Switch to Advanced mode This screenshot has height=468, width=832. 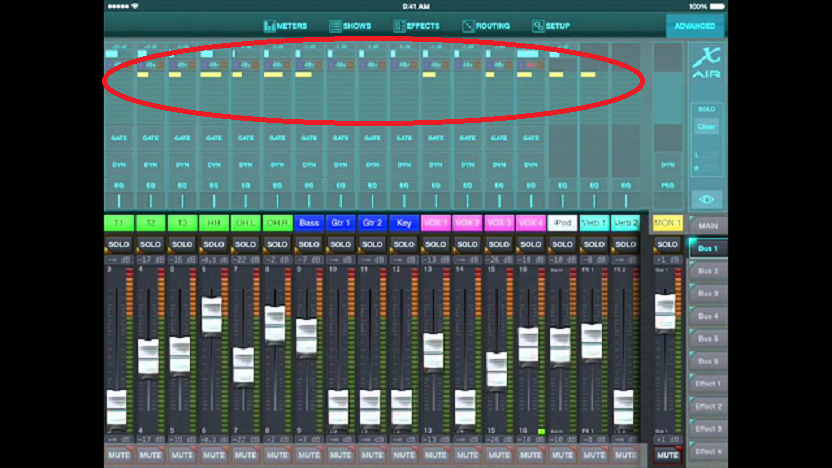coord(695,26)
